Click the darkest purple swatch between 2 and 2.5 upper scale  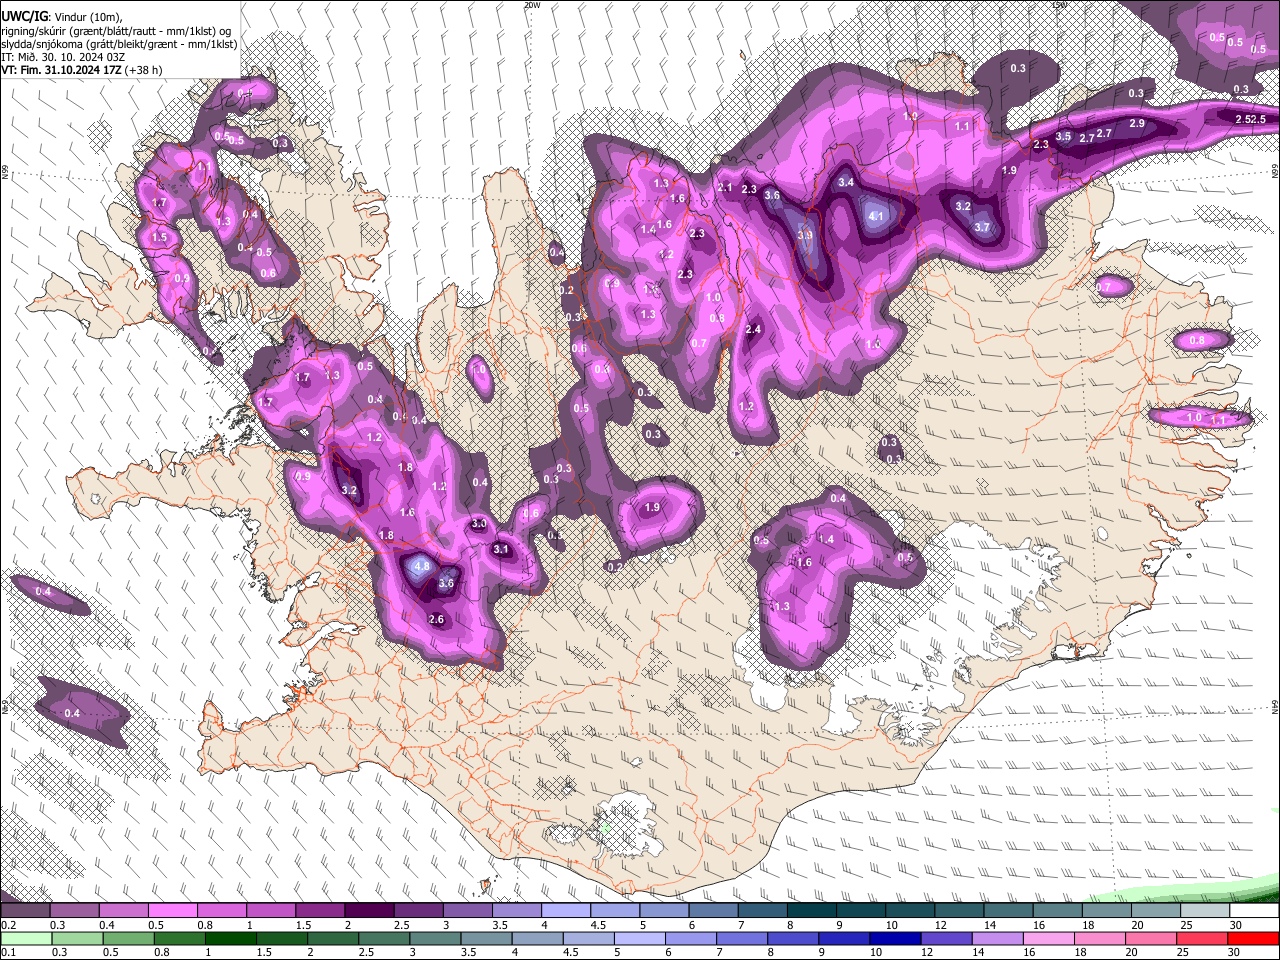(x=368, y=911)
